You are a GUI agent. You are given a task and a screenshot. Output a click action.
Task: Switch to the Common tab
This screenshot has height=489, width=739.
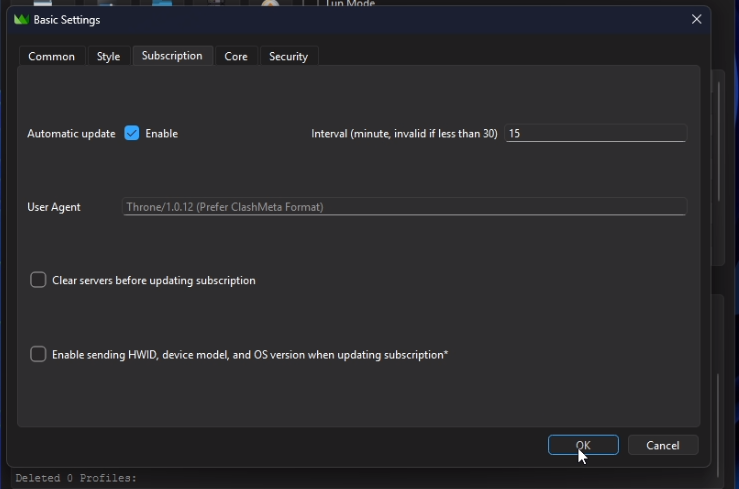click(x=51, y=57)
